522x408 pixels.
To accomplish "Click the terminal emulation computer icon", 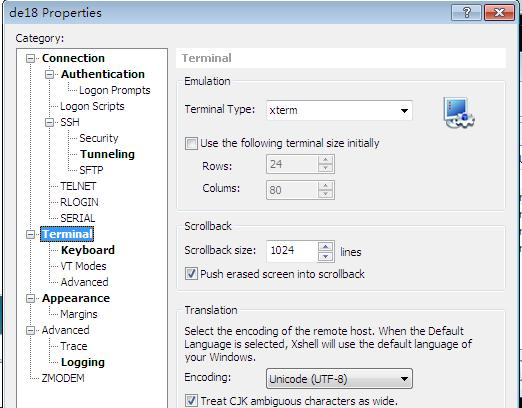I will tap(459, 112).
